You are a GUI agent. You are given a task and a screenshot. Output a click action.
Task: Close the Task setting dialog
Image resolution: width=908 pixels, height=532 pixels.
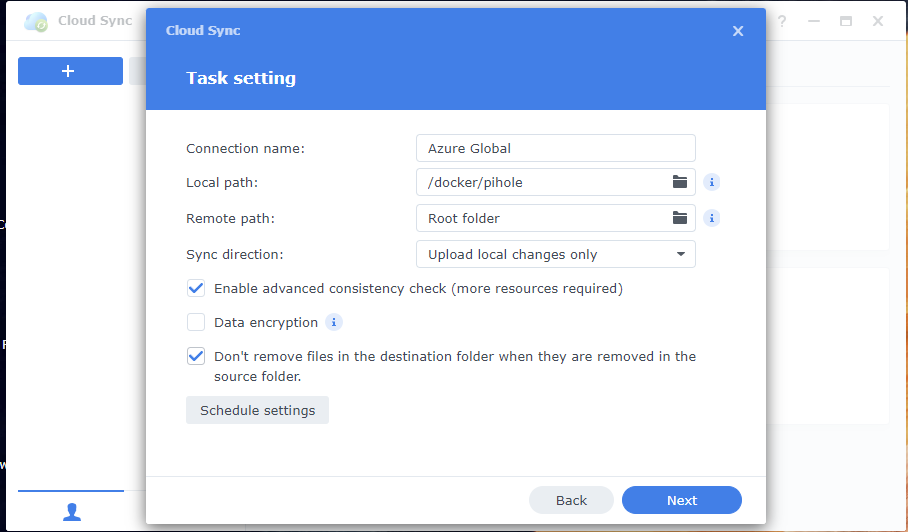[x=738, y=31]
